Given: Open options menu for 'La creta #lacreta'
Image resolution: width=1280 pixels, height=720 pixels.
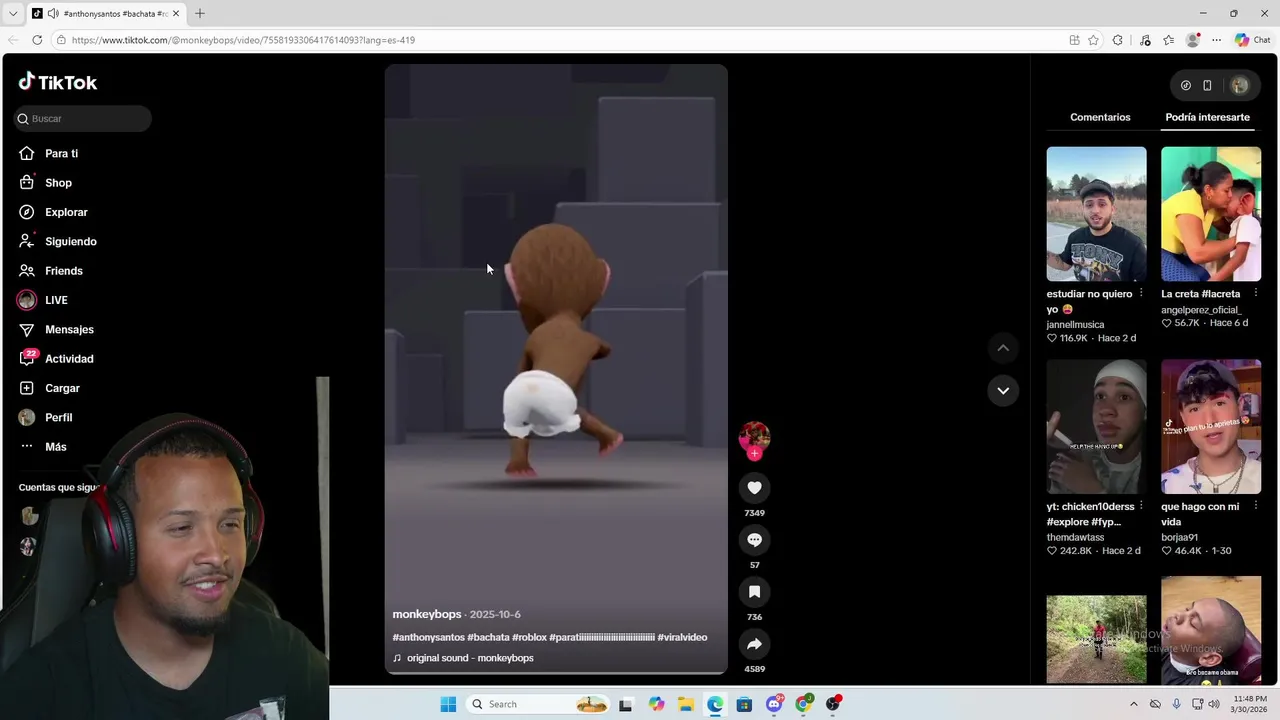Looking at the screenshot, I should [x=1256, y=293].
